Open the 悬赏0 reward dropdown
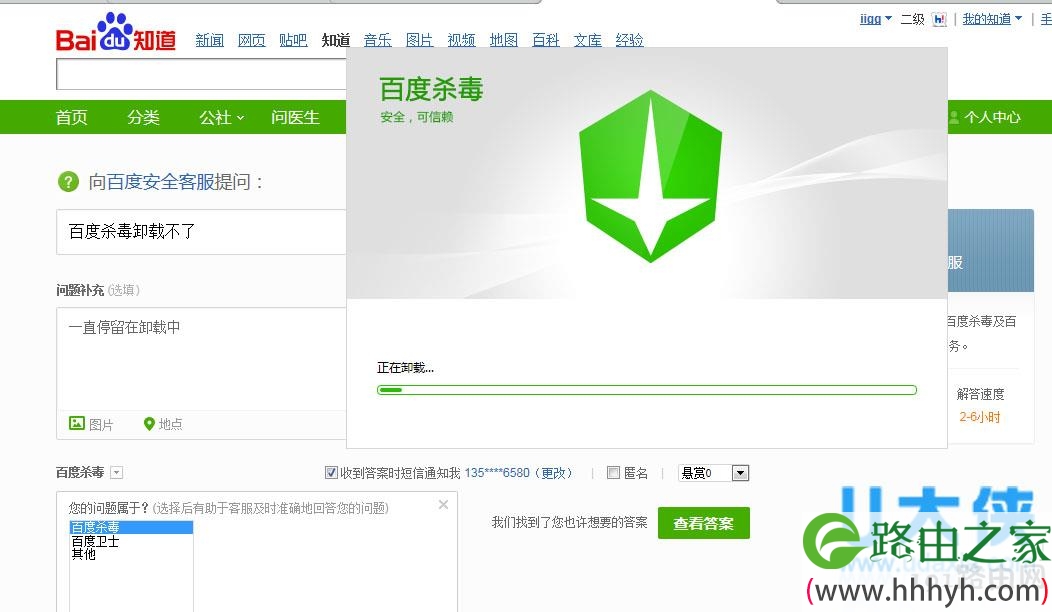 pos(738,472)
